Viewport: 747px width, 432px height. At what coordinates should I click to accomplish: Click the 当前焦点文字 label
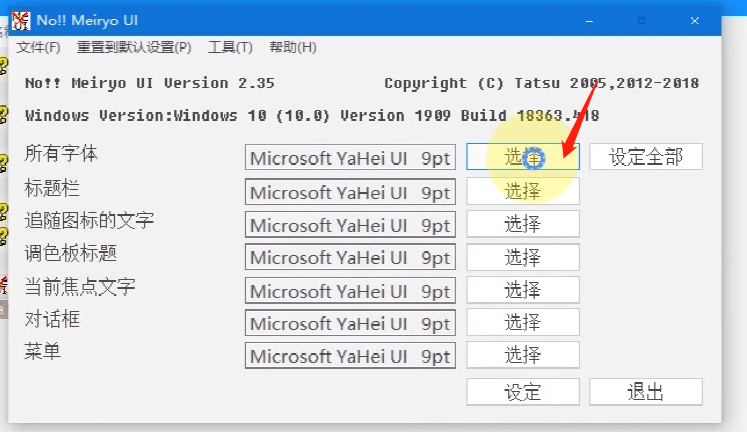point(80,287)
